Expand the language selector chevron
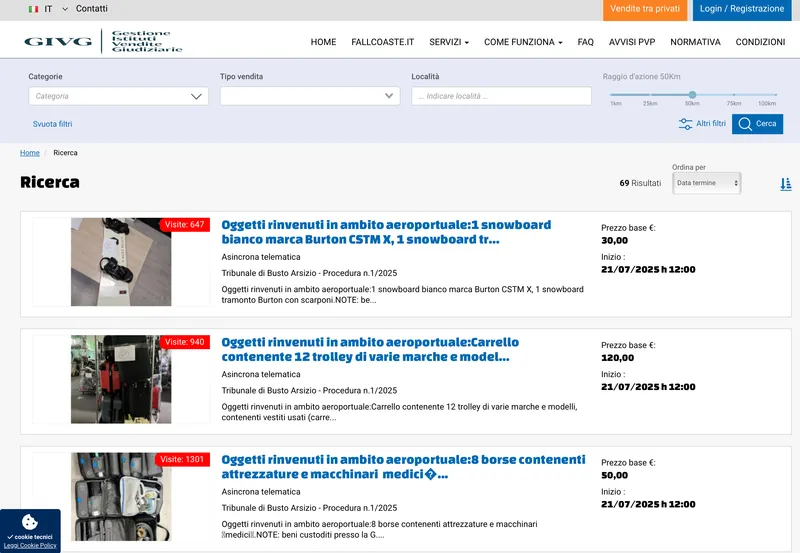 (x=65, y=9)
